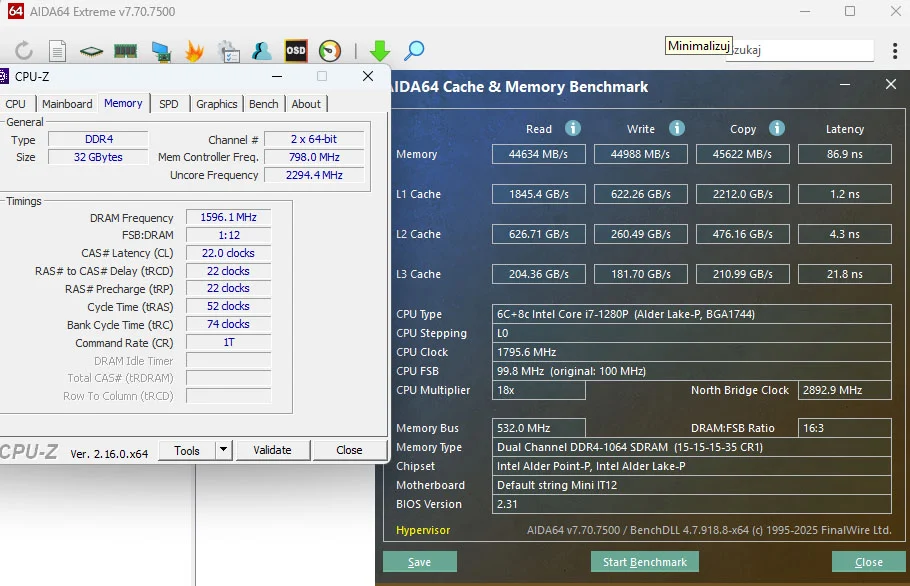The image size is (910, 586).
Task: Save the benchmark results
Action: tap(420, 562)
